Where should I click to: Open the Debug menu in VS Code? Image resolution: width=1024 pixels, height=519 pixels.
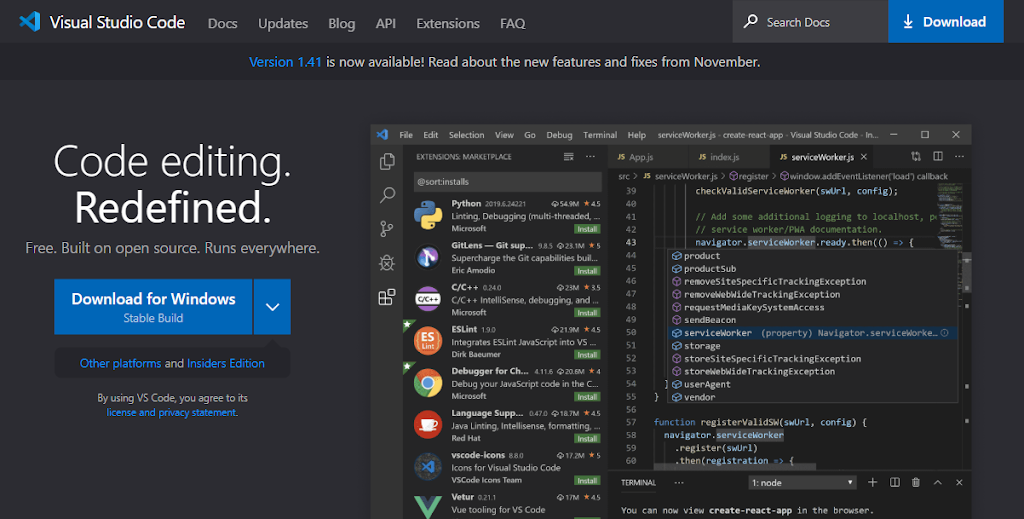[559, 135]
